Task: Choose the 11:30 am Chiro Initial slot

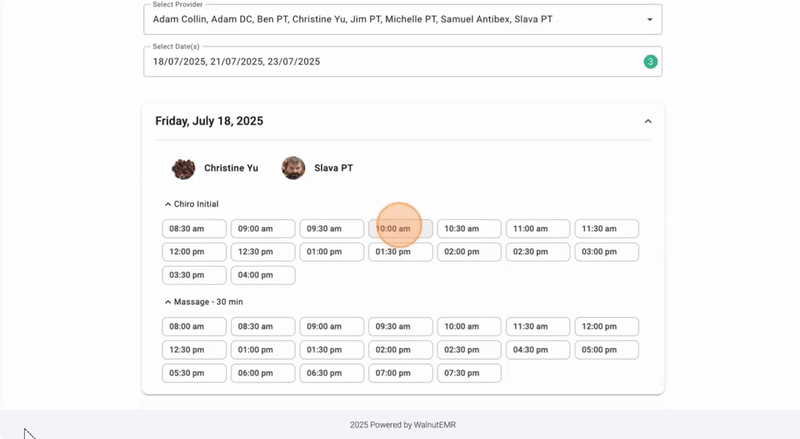Action: tap(606, 229)
